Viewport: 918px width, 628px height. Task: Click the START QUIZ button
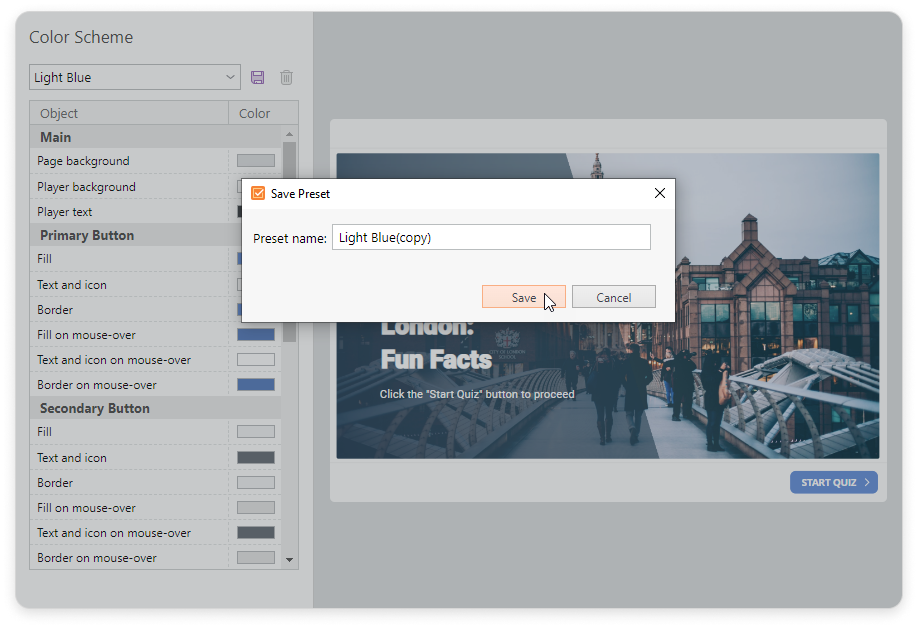click(833, 482)
